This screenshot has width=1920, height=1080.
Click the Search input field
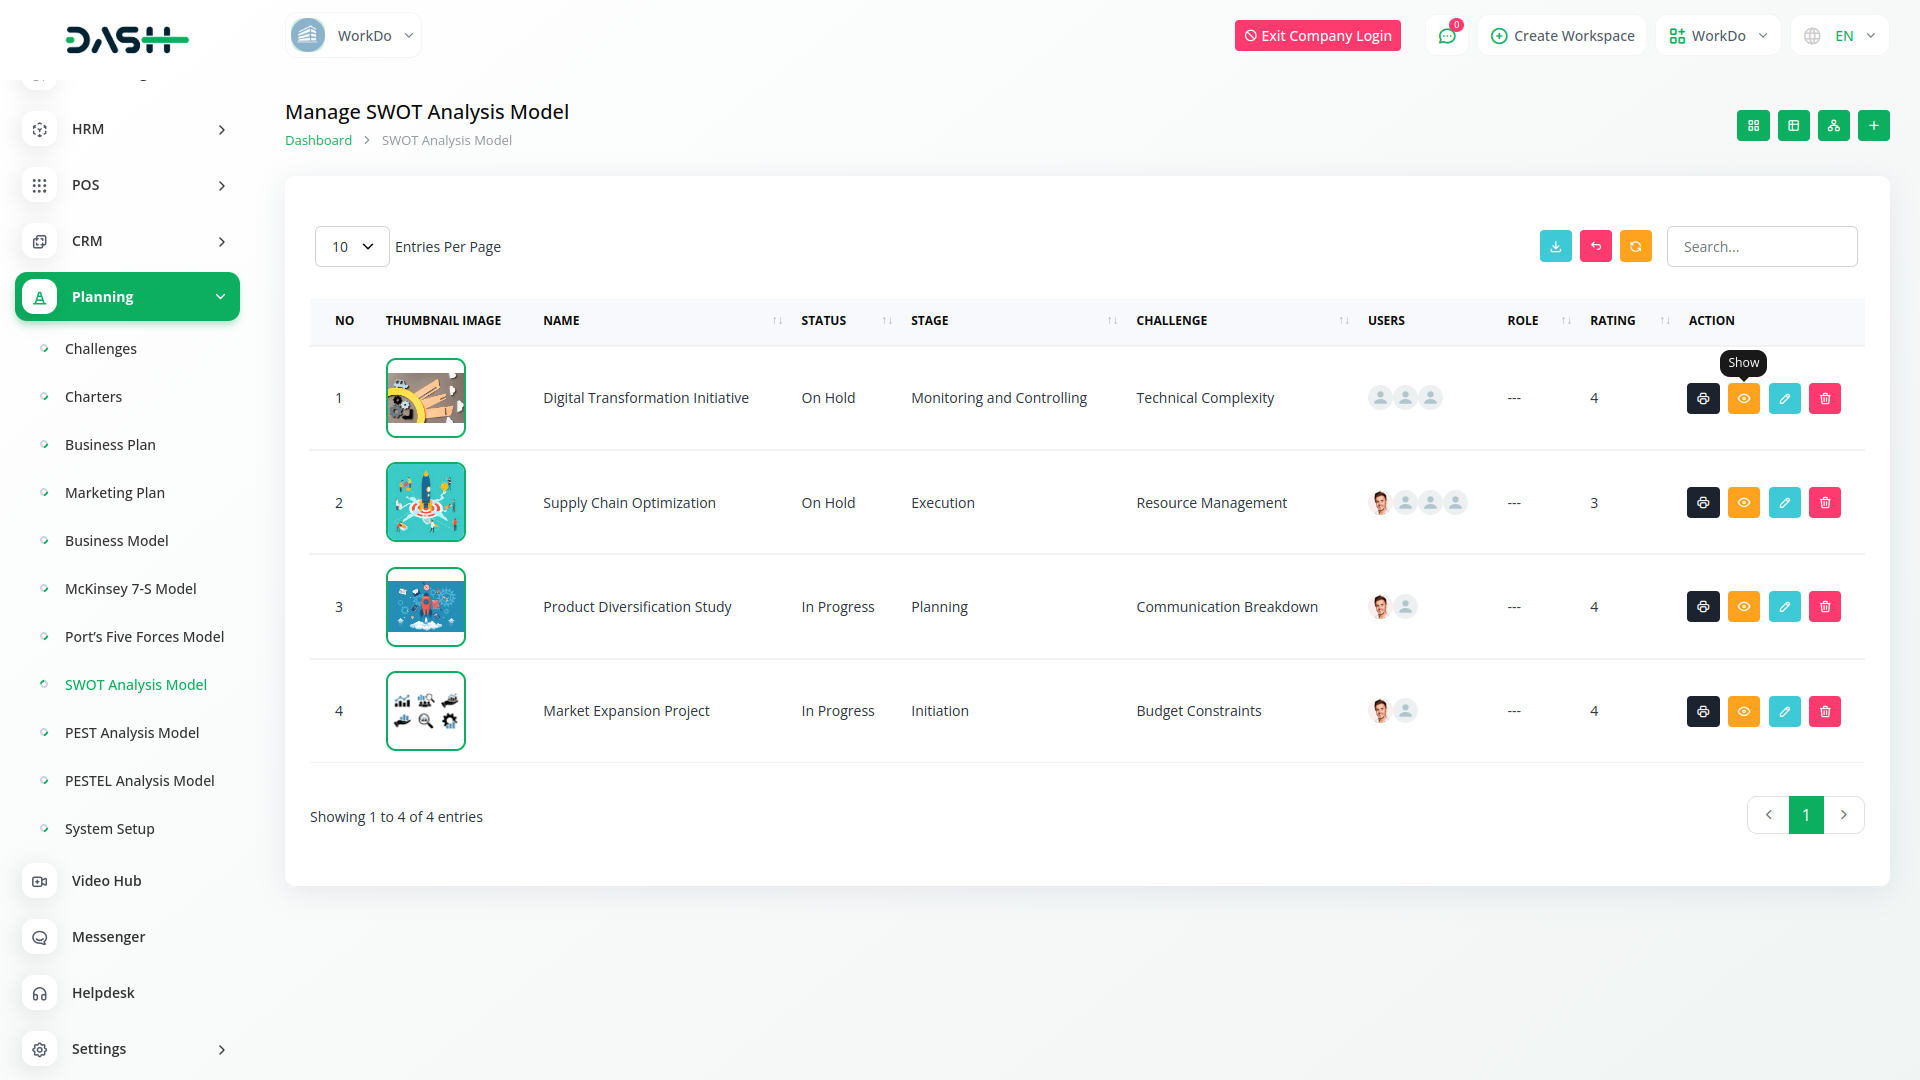tap(1761, 247)
